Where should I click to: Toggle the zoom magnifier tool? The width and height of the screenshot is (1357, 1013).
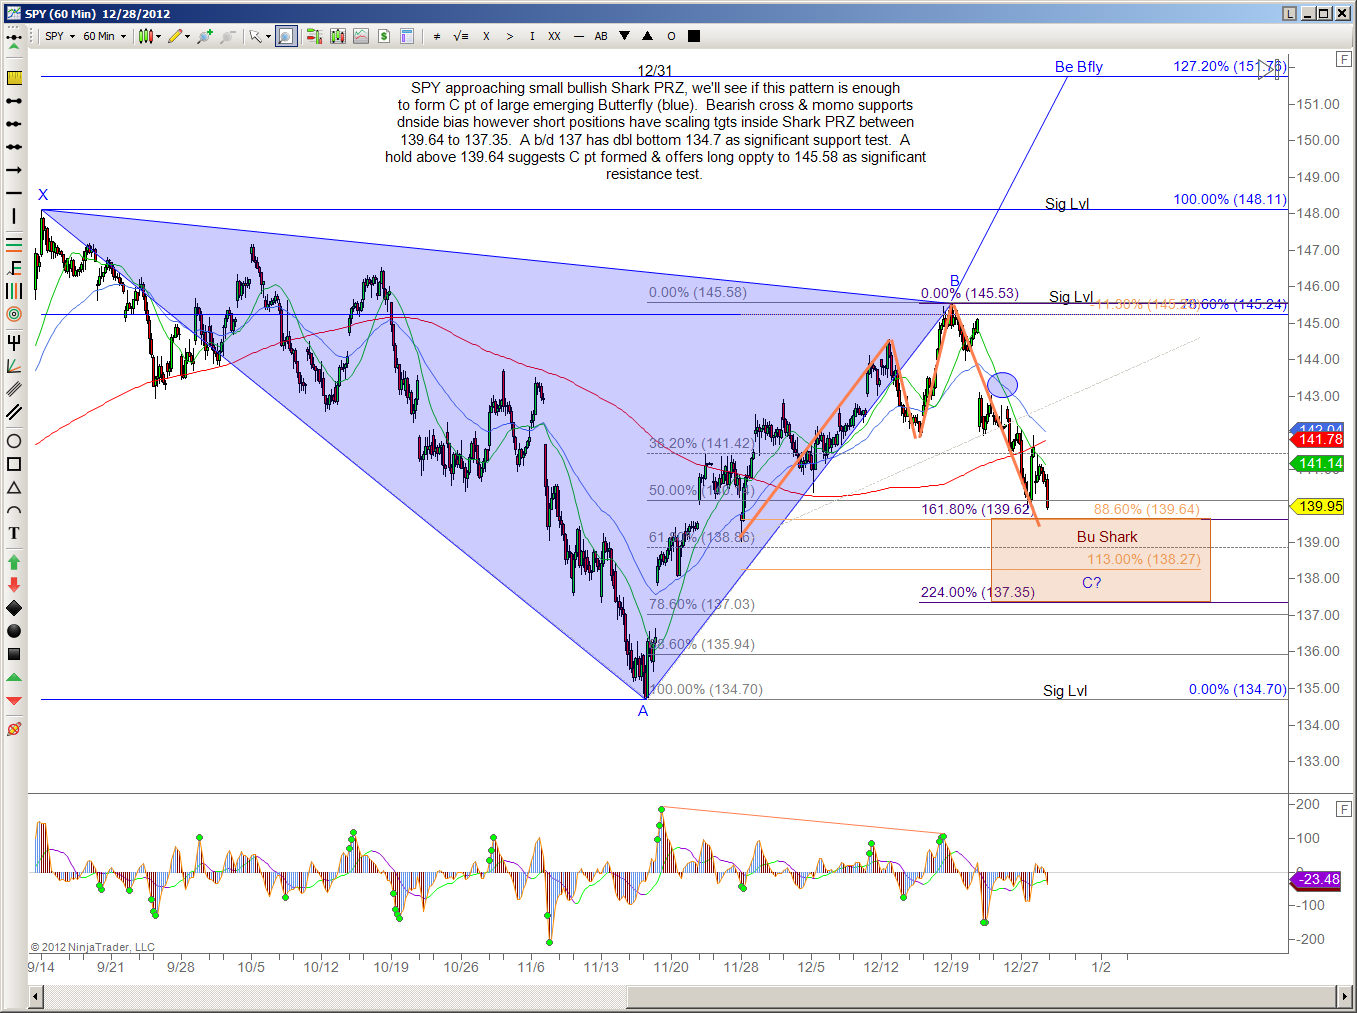pyautogui.click(x=286, y=36)
